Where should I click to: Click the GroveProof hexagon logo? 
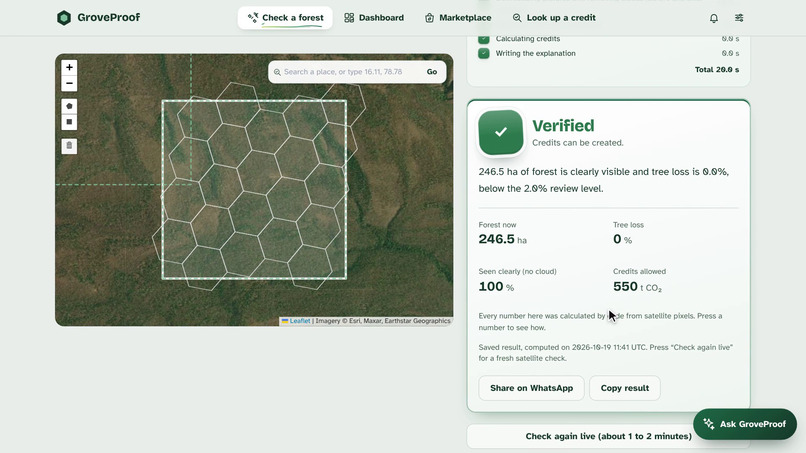click(64, 17)
